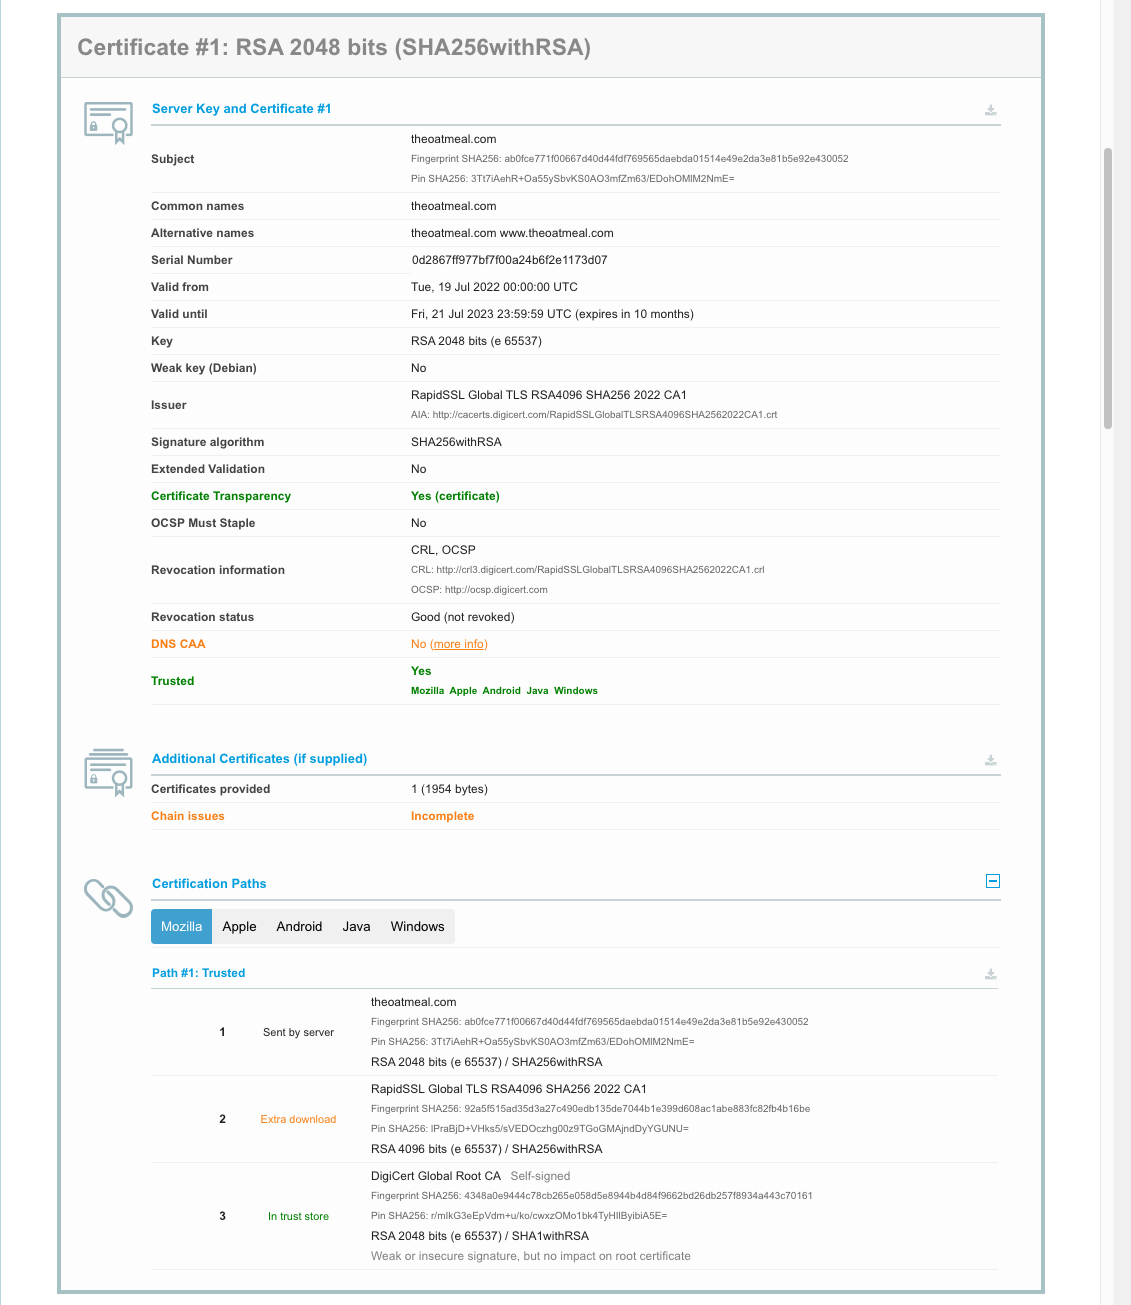The width and height of the screenshot is (1131, 1305).
Task: Click the Additional Certificates section heading
Action: point(259,758)
